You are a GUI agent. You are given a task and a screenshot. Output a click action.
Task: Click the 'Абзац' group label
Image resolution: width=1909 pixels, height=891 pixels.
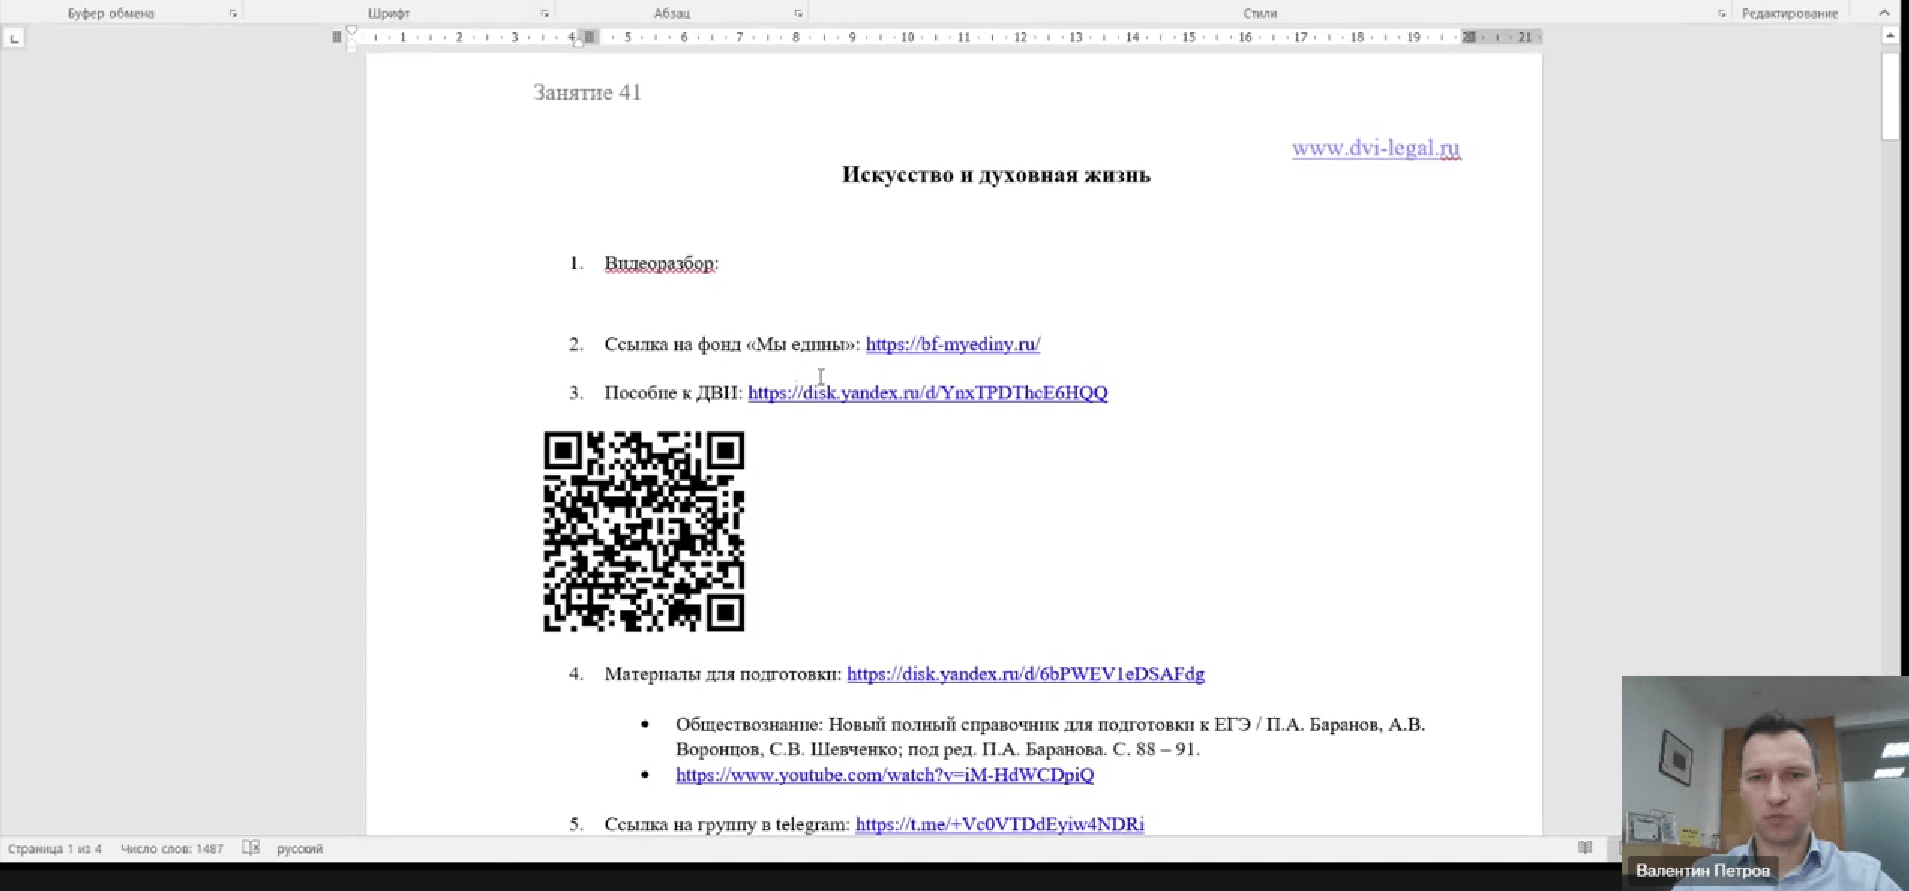tap(672, 14)
